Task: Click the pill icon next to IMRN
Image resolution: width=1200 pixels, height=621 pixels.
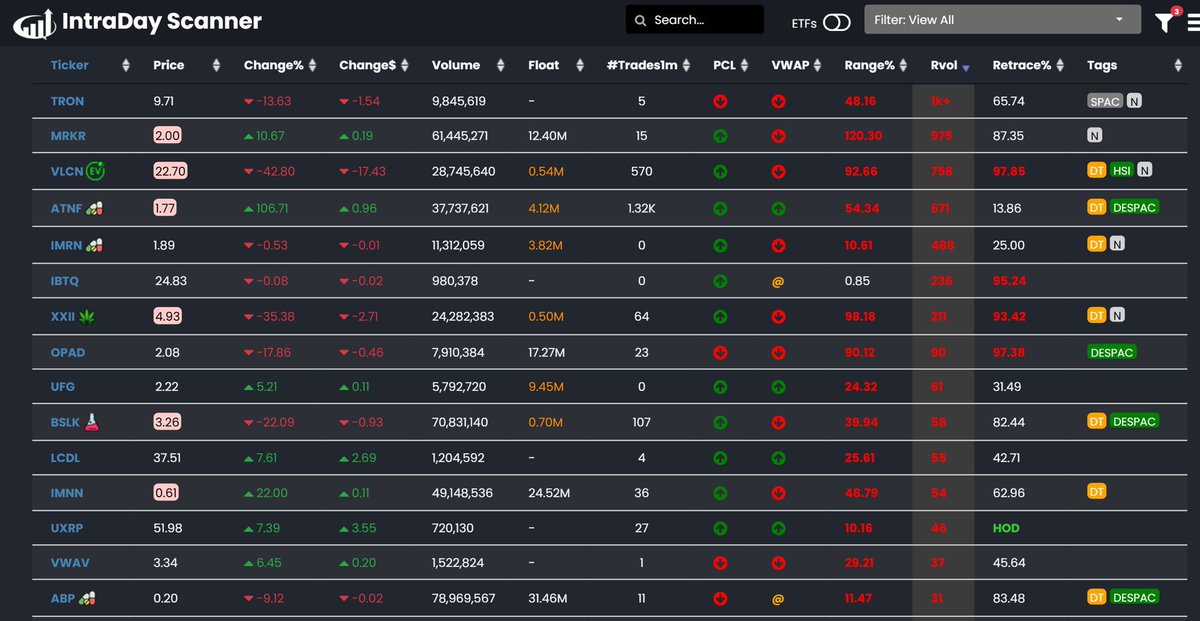Action: pyautogui.click(x=95, y=245)
